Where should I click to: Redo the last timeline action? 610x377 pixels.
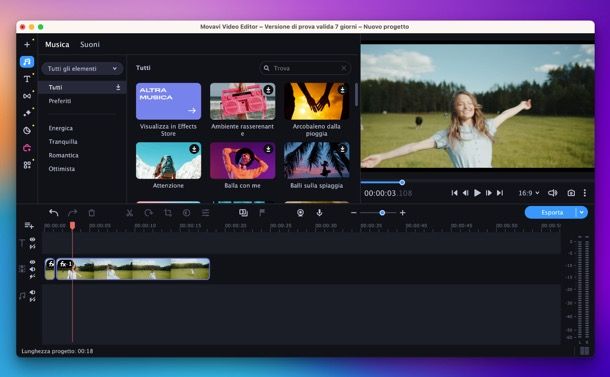(72, 213)
